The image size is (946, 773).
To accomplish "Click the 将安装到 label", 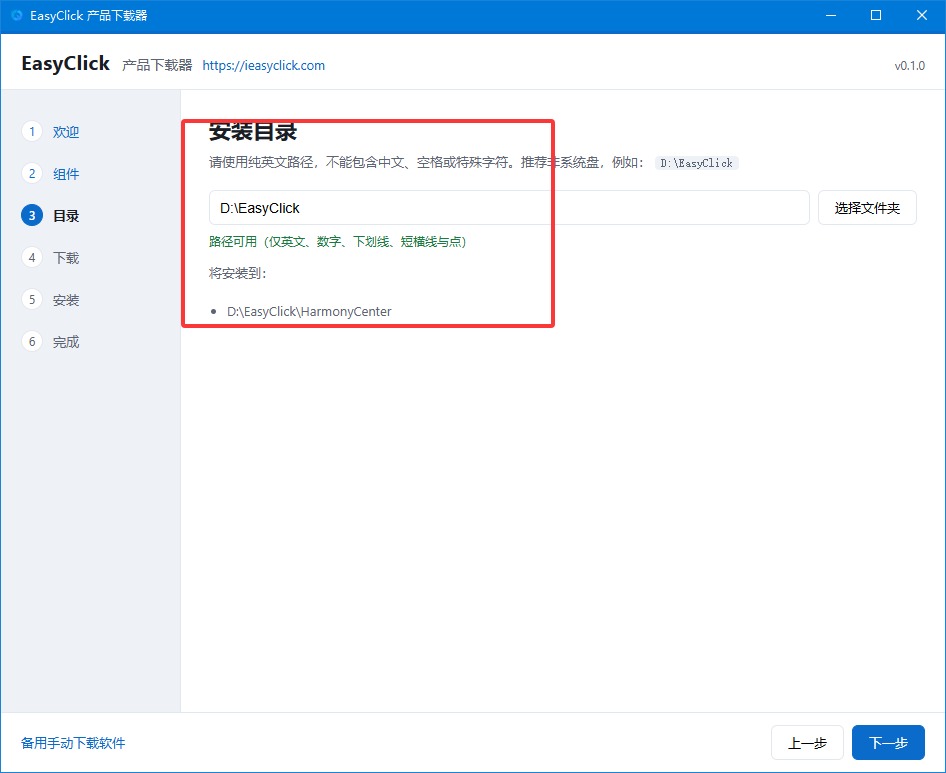I will pyautogui.click(x=238, y=273).
